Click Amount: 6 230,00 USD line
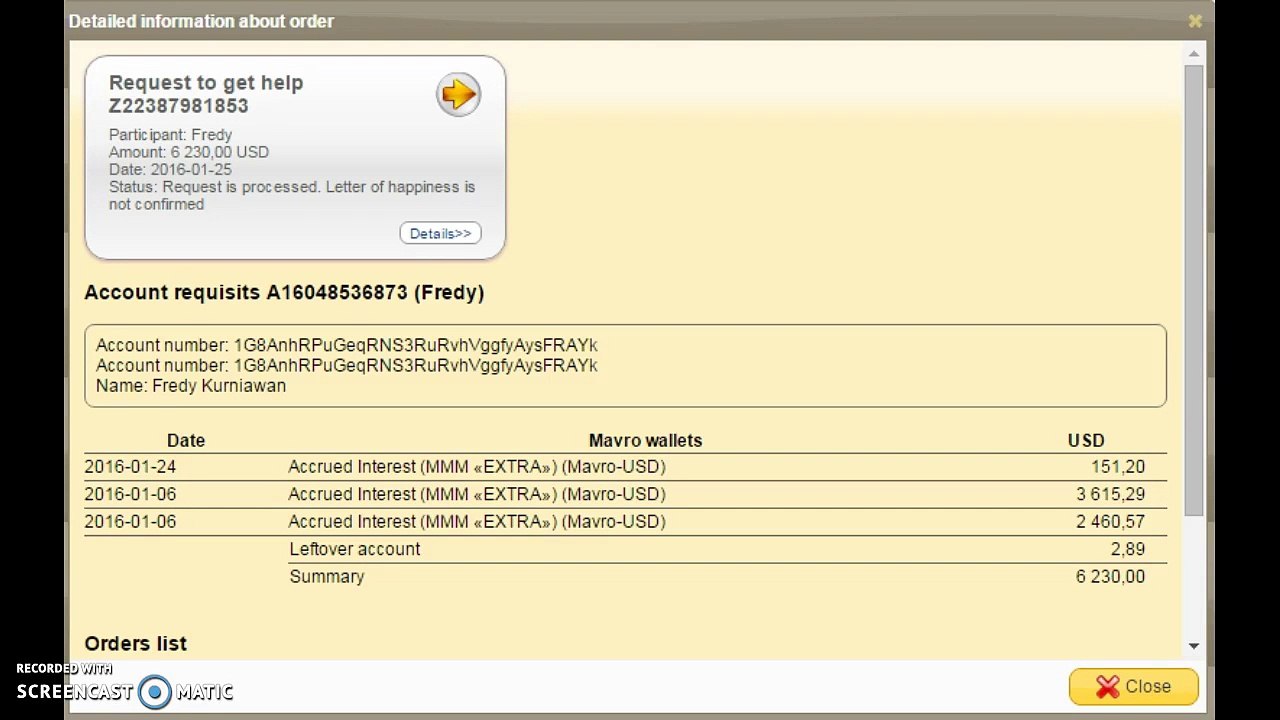 [188, 152]
